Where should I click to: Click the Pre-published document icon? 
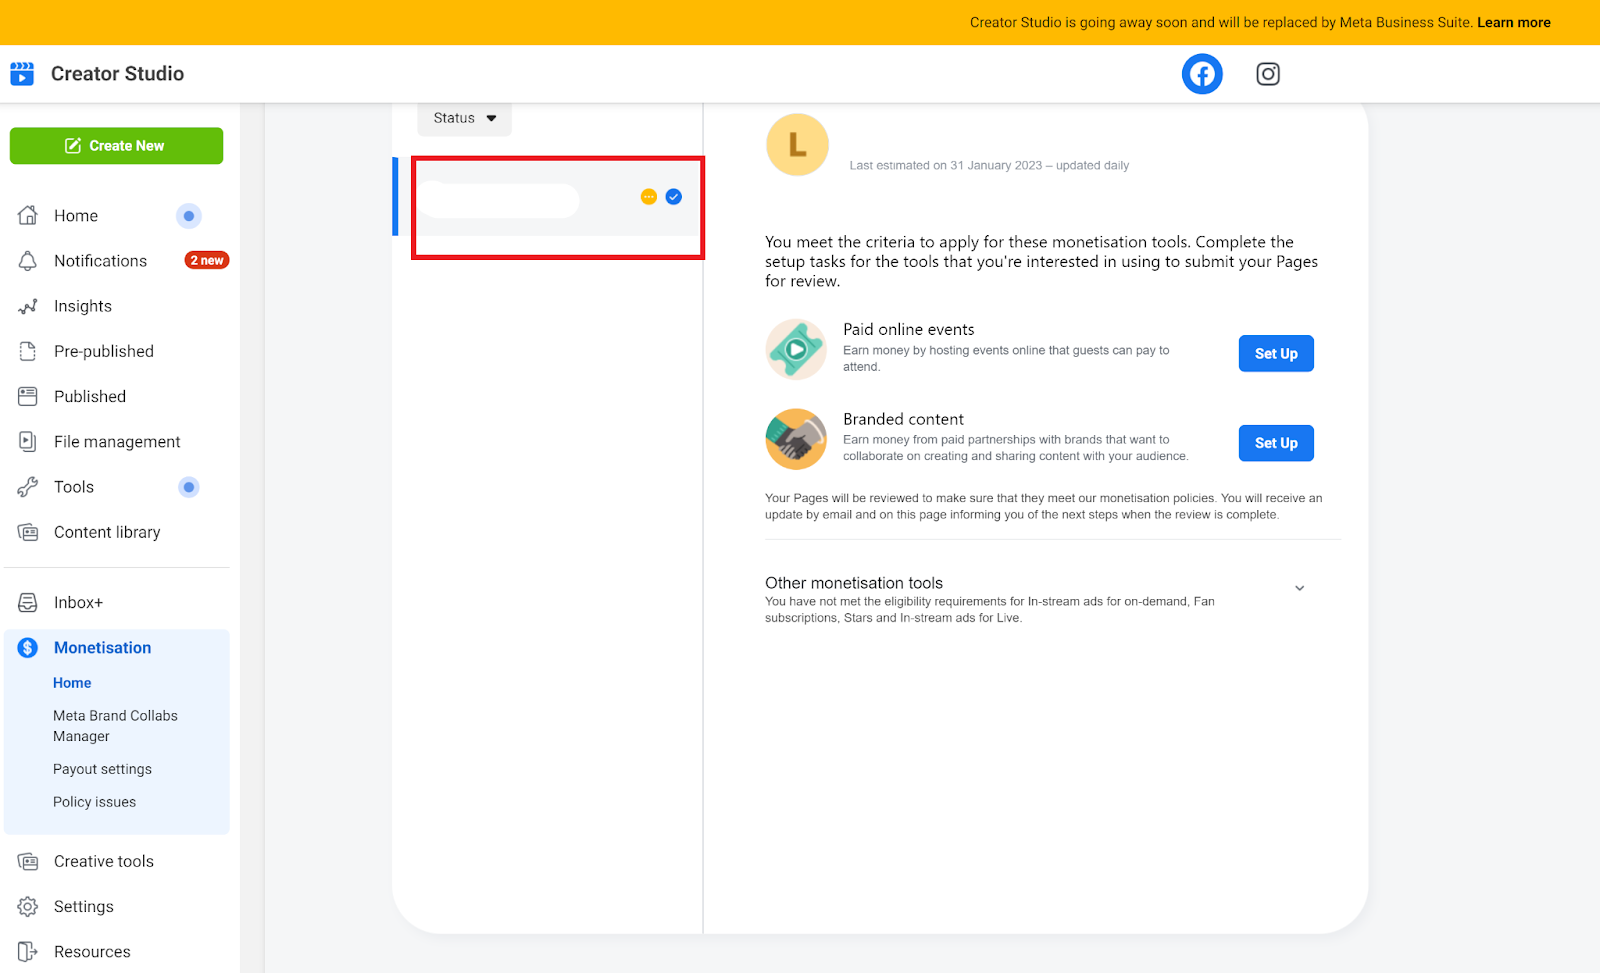tap(28, 351)
